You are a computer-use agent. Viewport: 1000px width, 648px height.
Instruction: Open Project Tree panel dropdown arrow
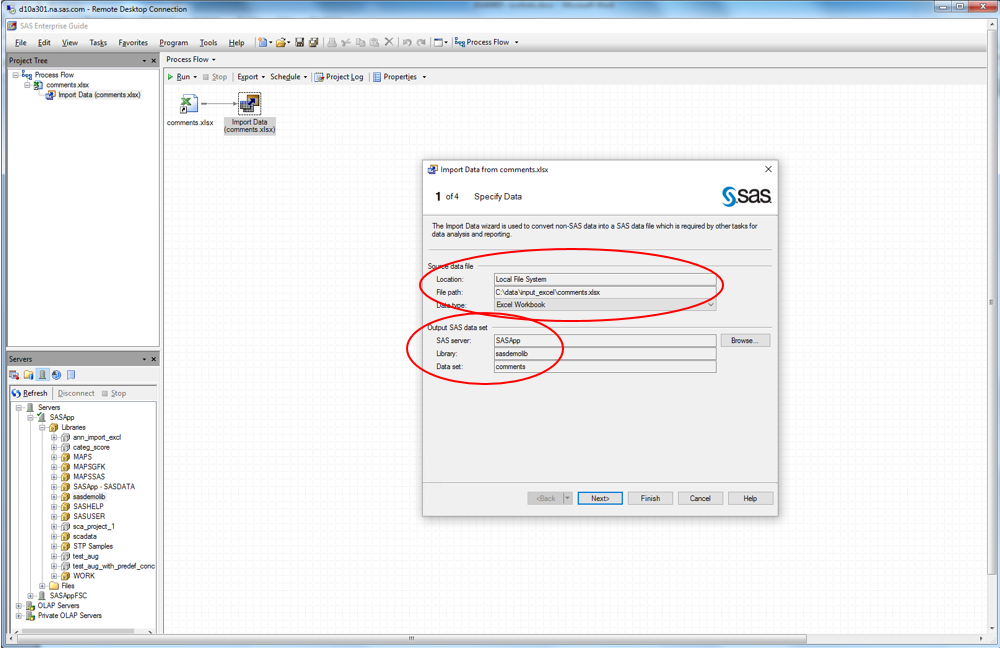[144, 61]
